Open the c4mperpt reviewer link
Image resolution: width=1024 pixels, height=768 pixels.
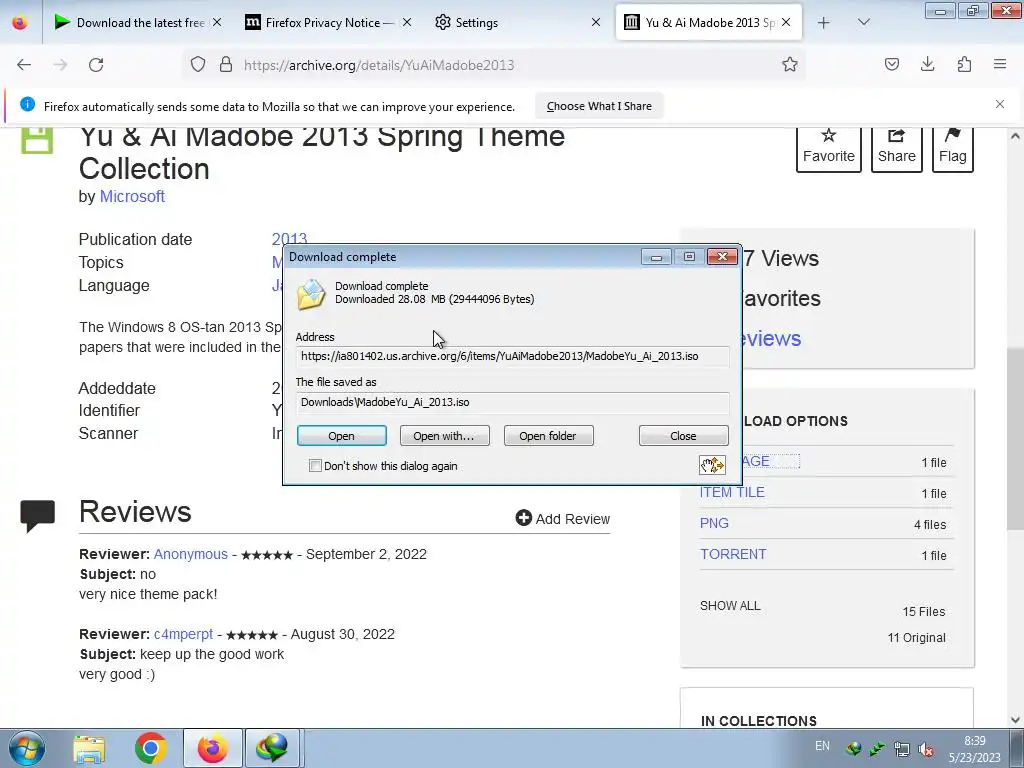184,634
